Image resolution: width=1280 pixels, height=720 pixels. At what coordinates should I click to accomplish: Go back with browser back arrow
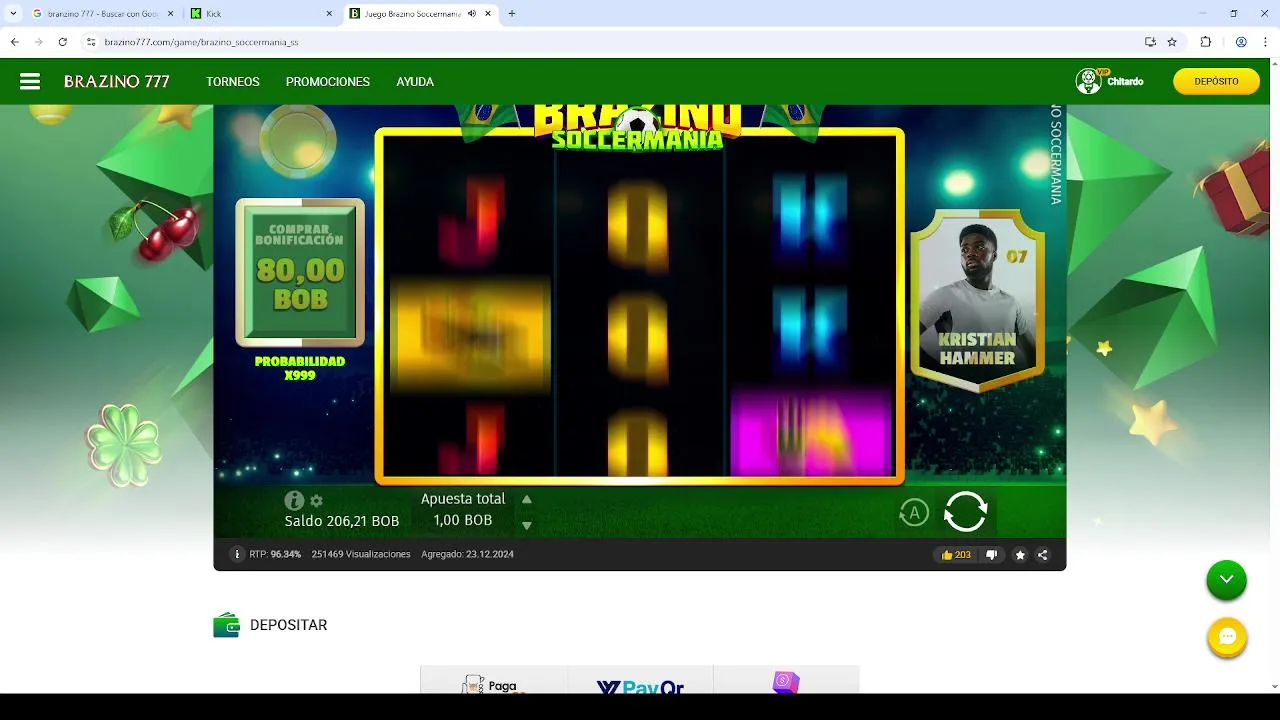(15, 42)
